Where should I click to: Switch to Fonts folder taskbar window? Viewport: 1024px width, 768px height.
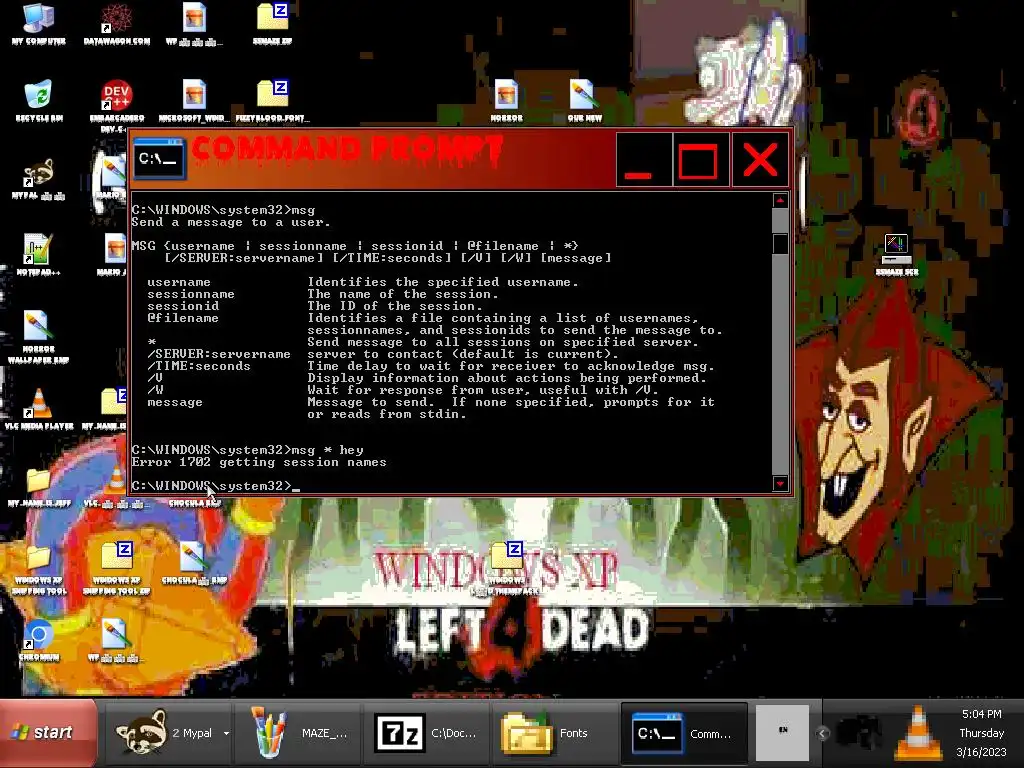pyautogui.click(x=555, y=733)
